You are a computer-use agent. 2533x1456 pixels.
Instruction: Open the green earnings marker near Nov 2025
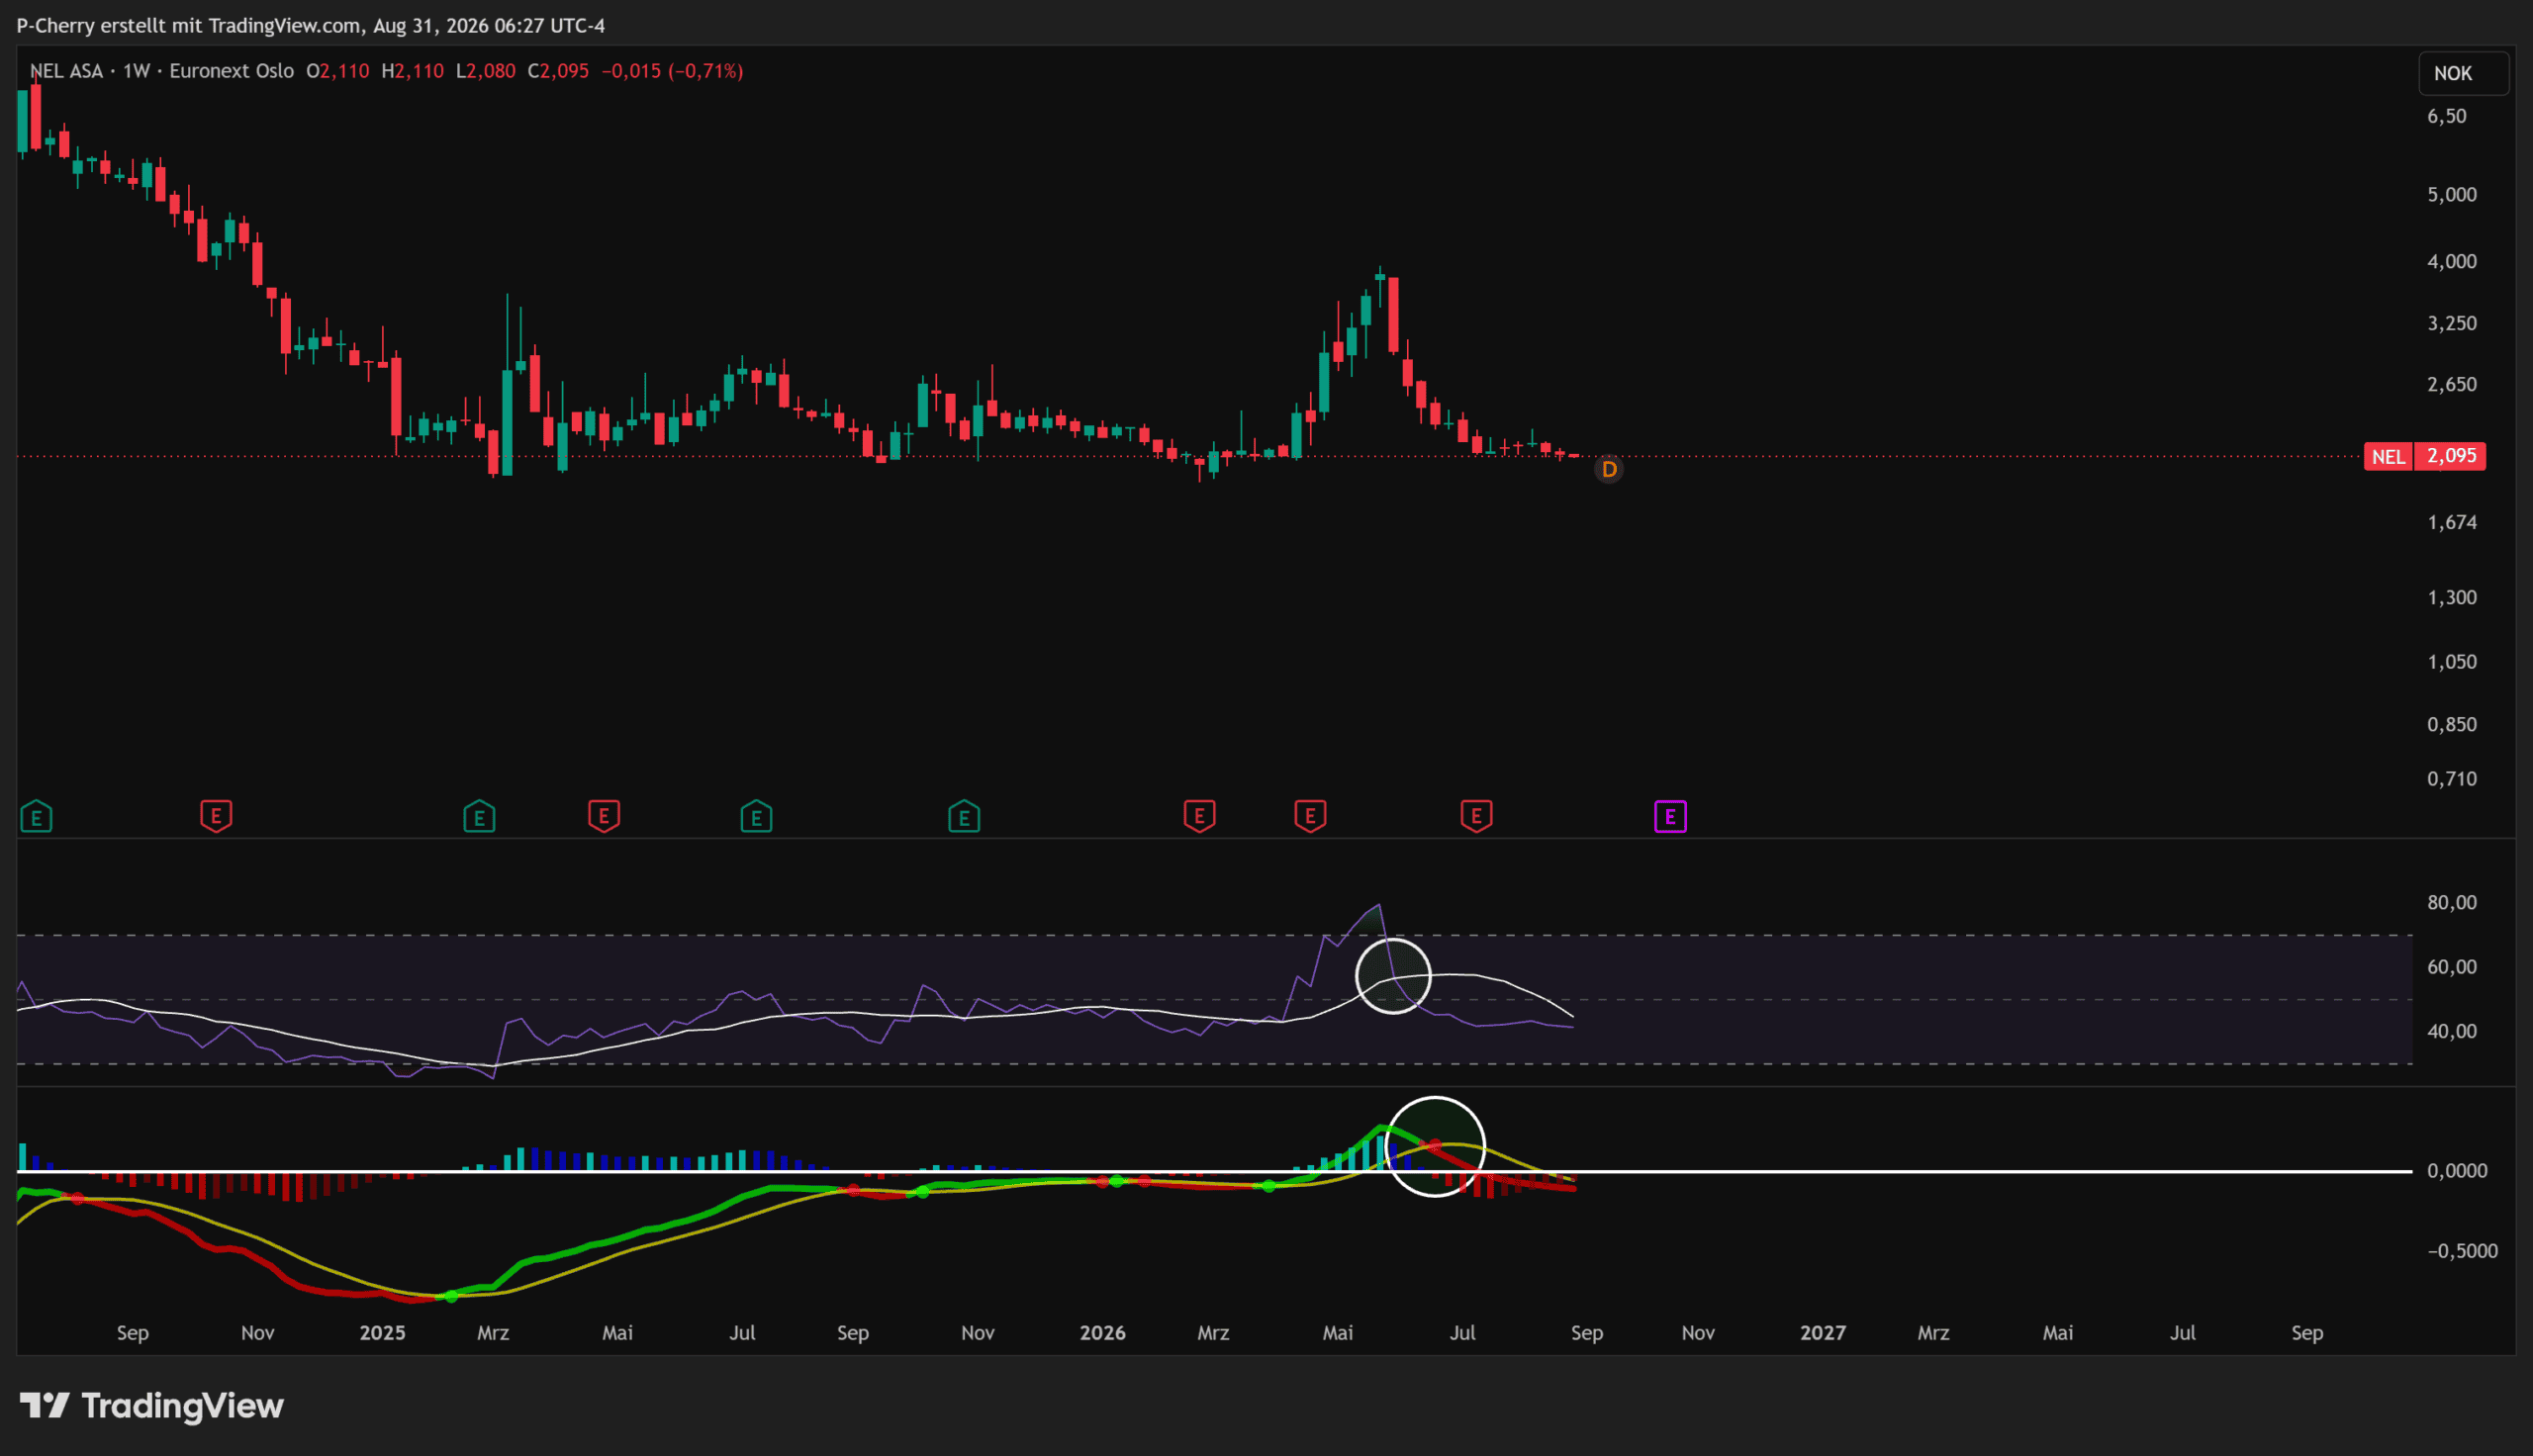tap(964, 817)
